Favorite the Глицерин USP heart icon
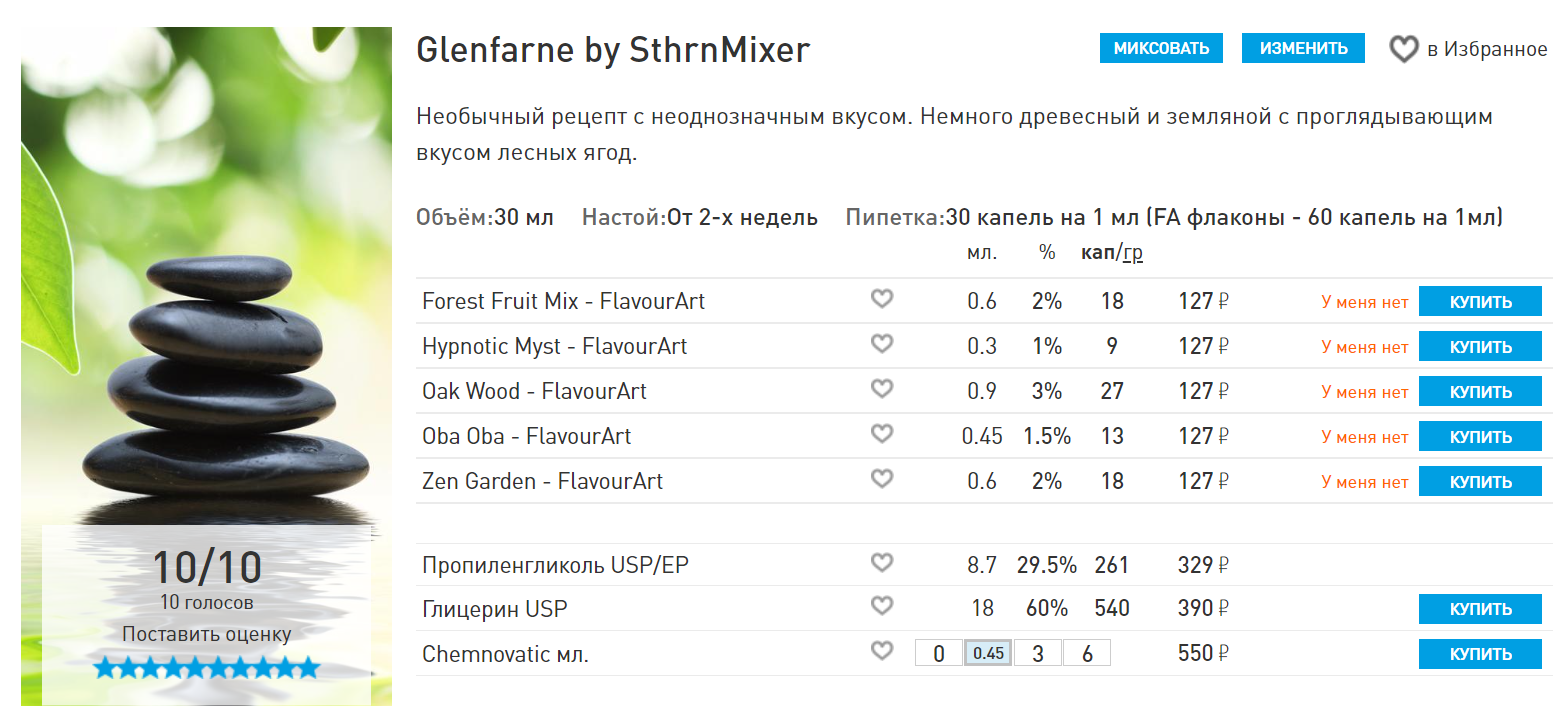Screen dimensions: 1568x706 (881, 606)
